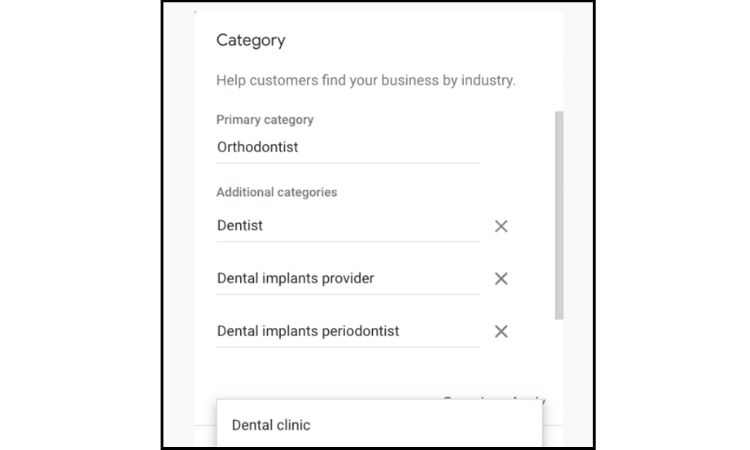
Task: Focus the Dental implants periodontist field
Action: [x=347, y=332]
